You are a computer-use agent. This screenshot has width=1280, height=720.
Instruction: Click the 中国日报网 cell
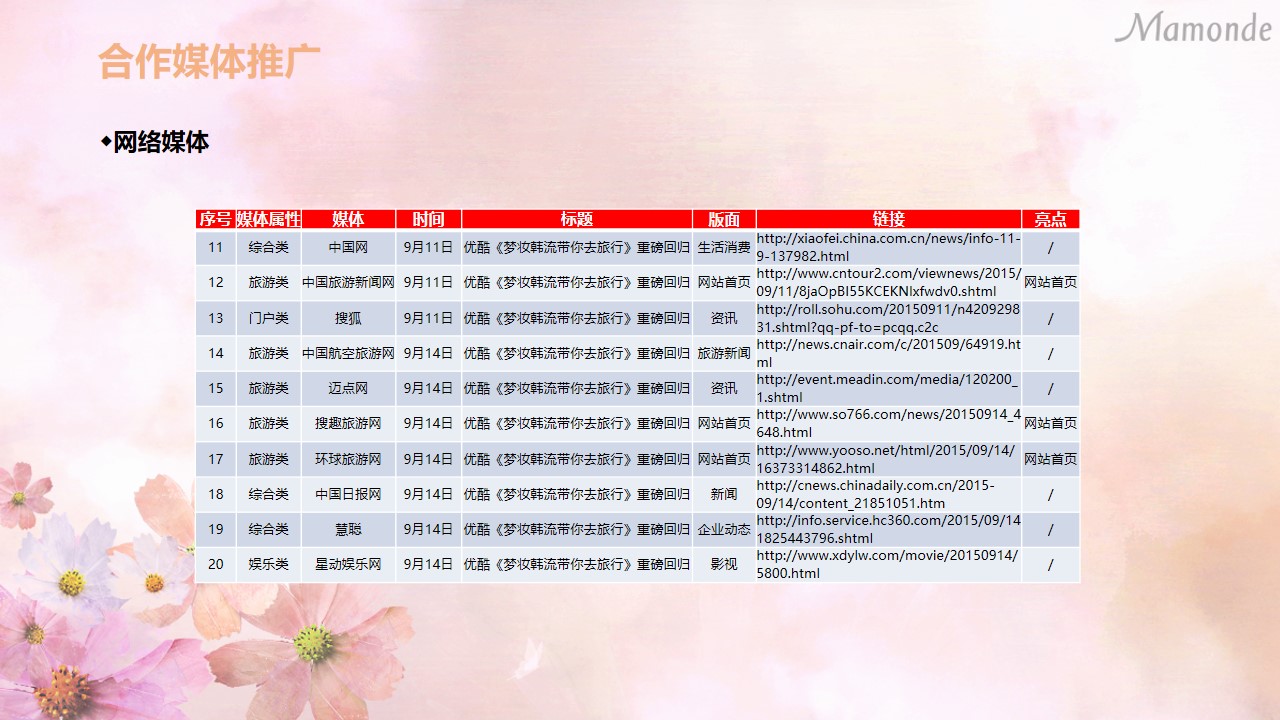coord(348,494)
